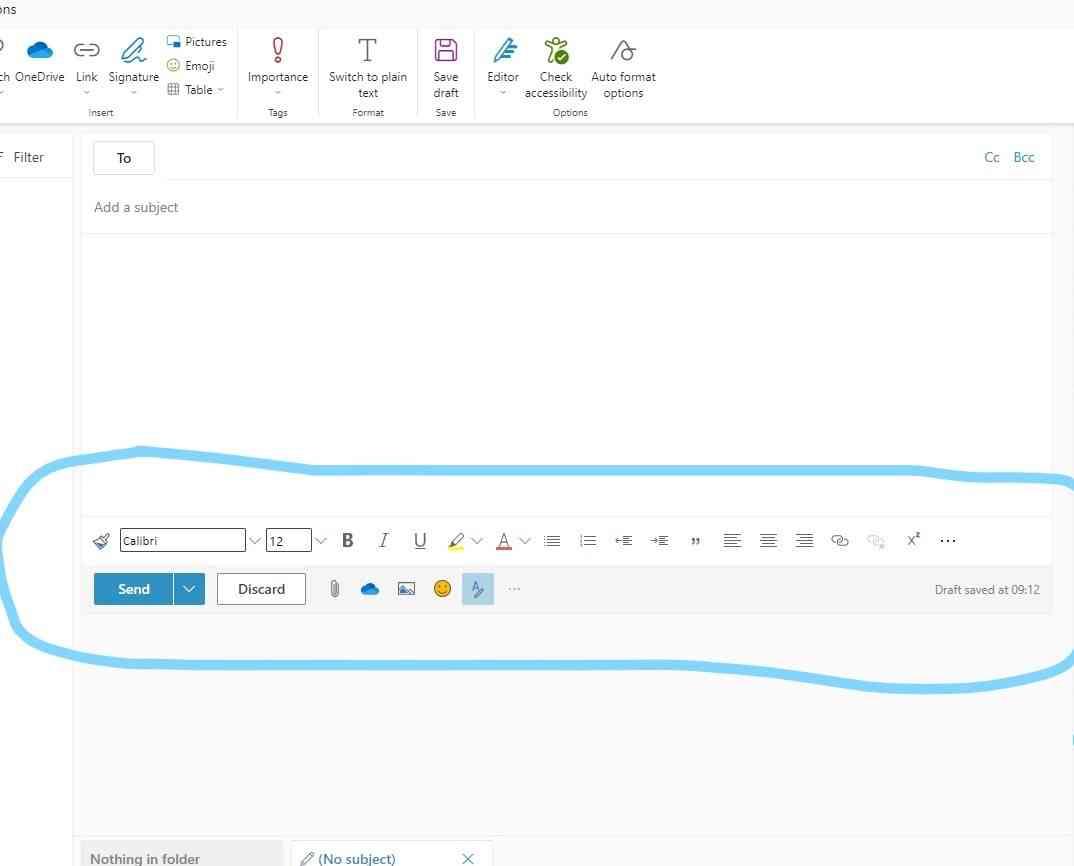Insert Pictures from the ribbon
The image size is (1074, 866).
[x=197, y=42]
